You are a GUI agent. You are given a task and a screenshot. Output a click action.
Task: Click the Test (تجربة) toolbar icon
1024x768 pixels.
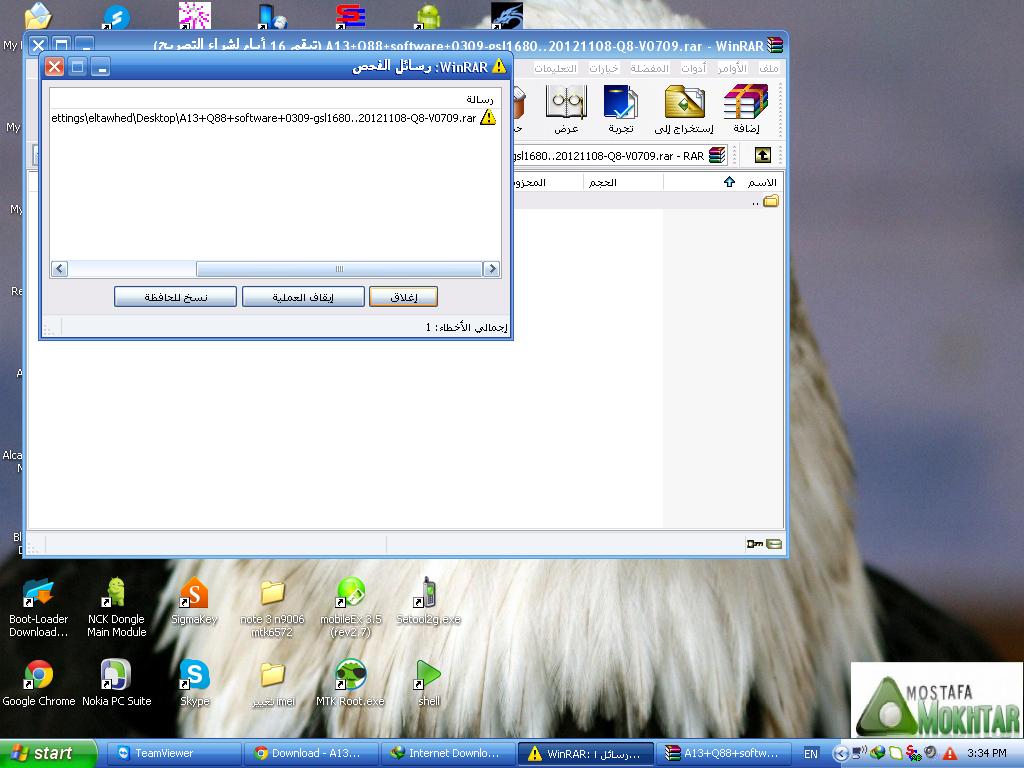620,109
